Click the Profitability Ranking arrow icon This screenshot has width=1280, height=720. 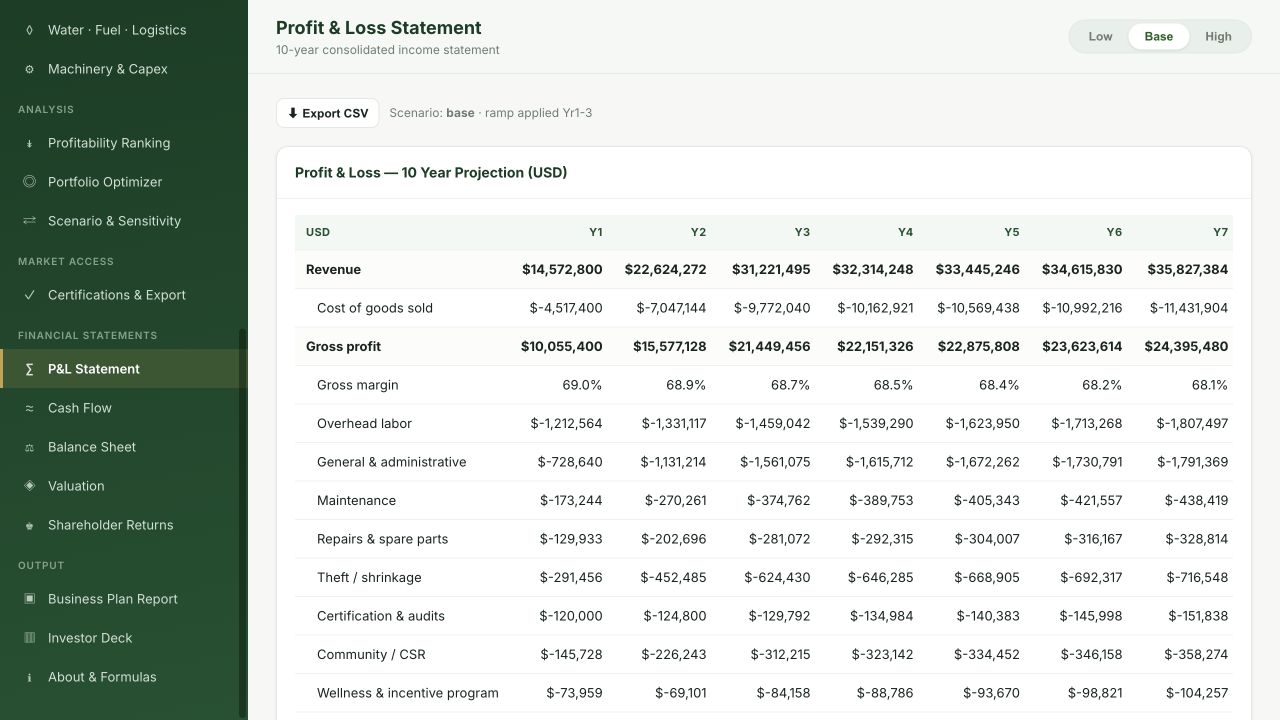click(29, 143)
